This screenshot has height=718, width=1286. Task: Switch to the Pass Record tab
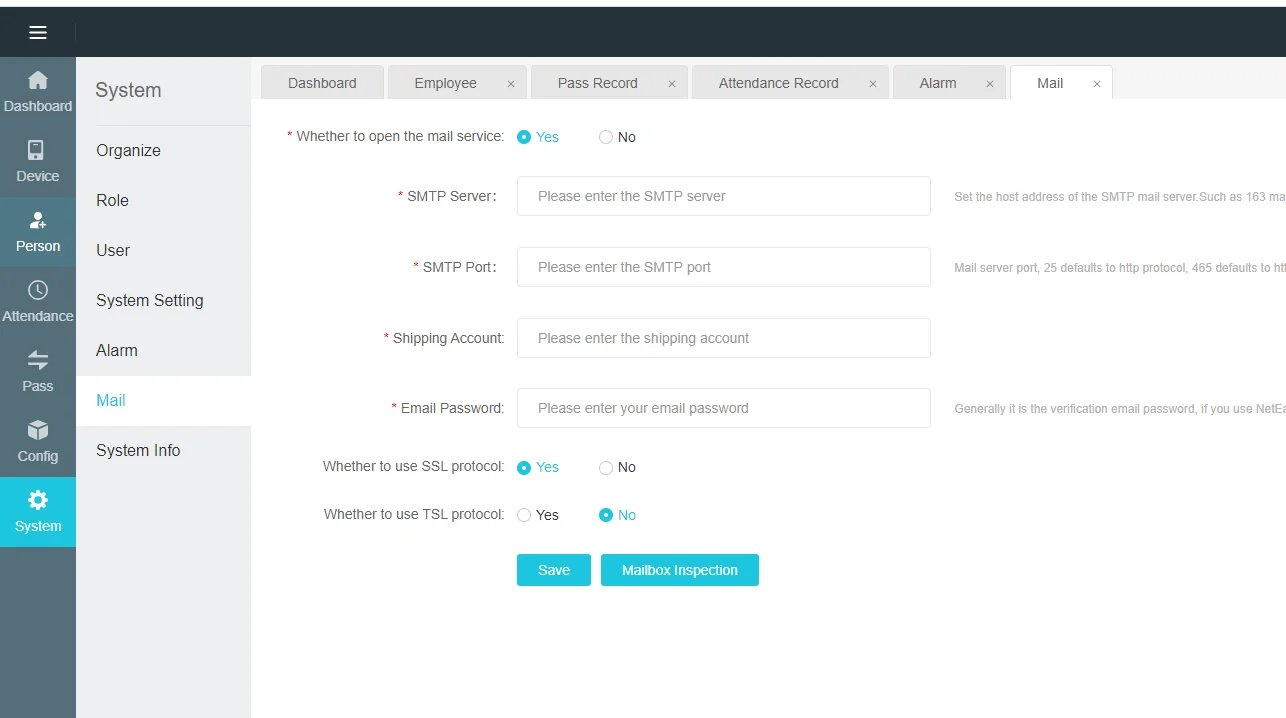point(597,83)
